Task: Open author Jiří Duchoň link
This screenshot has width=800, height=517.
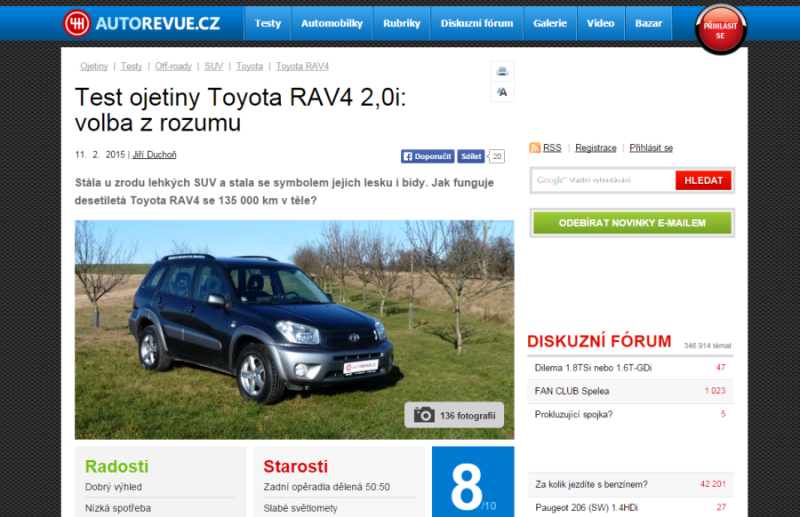Action: click(x=154, y=155)
